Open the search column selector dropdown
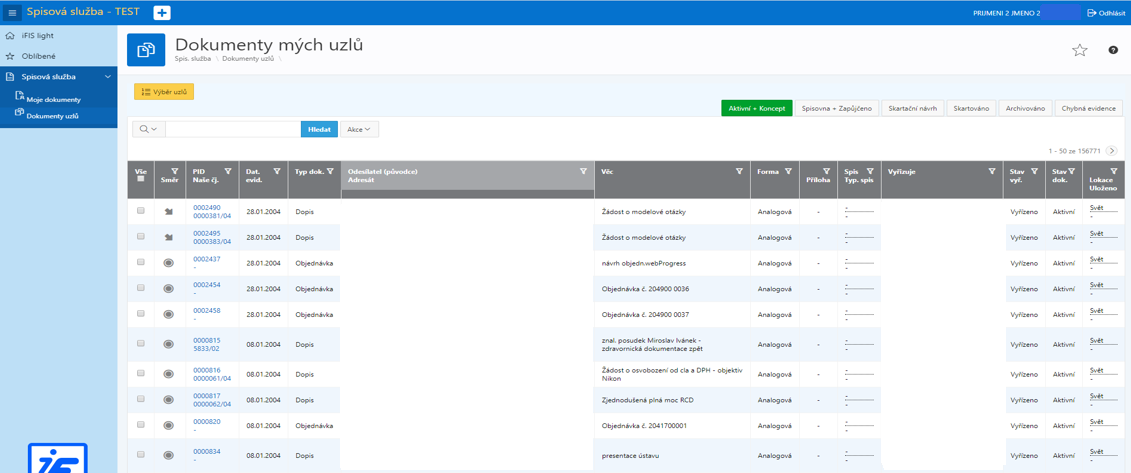 [x=149, y=129]
